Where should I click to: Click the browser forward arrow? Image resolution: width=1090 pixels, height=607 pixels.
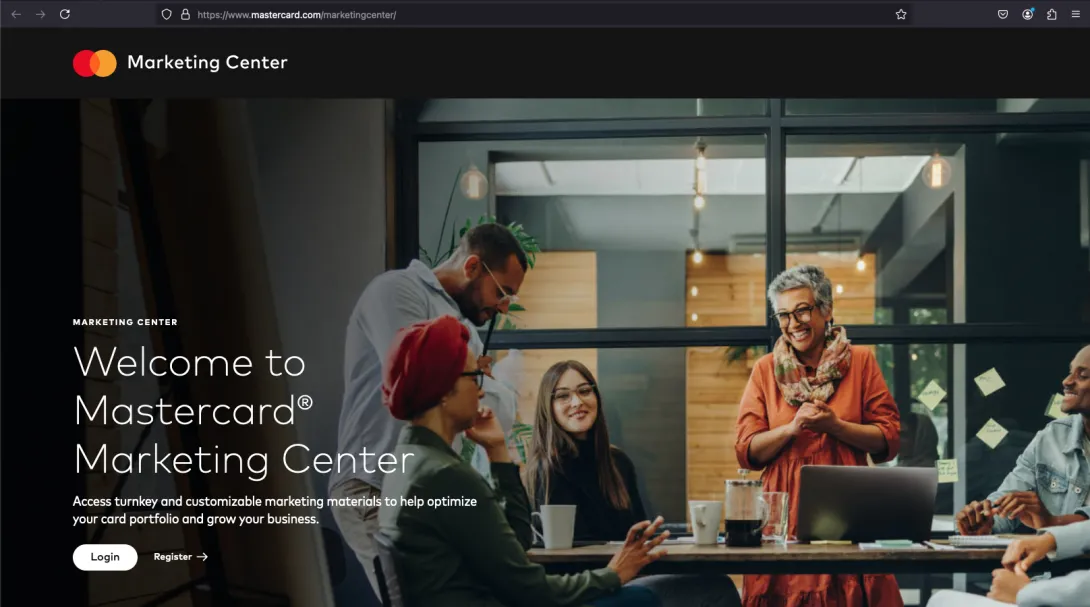(40, 14)
